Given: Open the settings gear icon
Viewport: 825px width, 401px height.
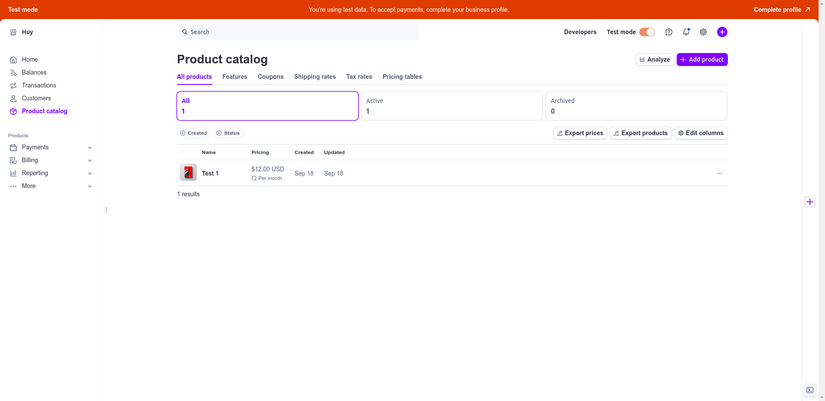Looking at the screenshot, I should (703, 32).
